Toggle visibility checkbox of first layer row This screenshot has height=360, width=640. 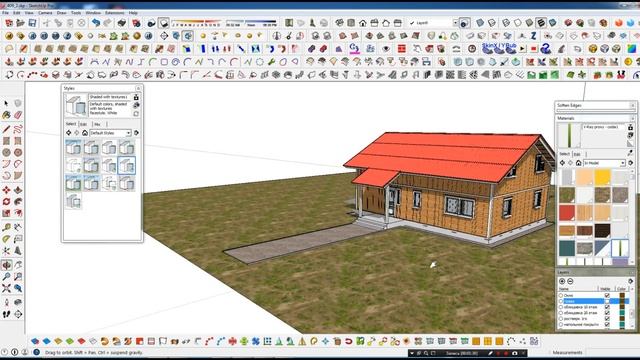pos(607,295)
